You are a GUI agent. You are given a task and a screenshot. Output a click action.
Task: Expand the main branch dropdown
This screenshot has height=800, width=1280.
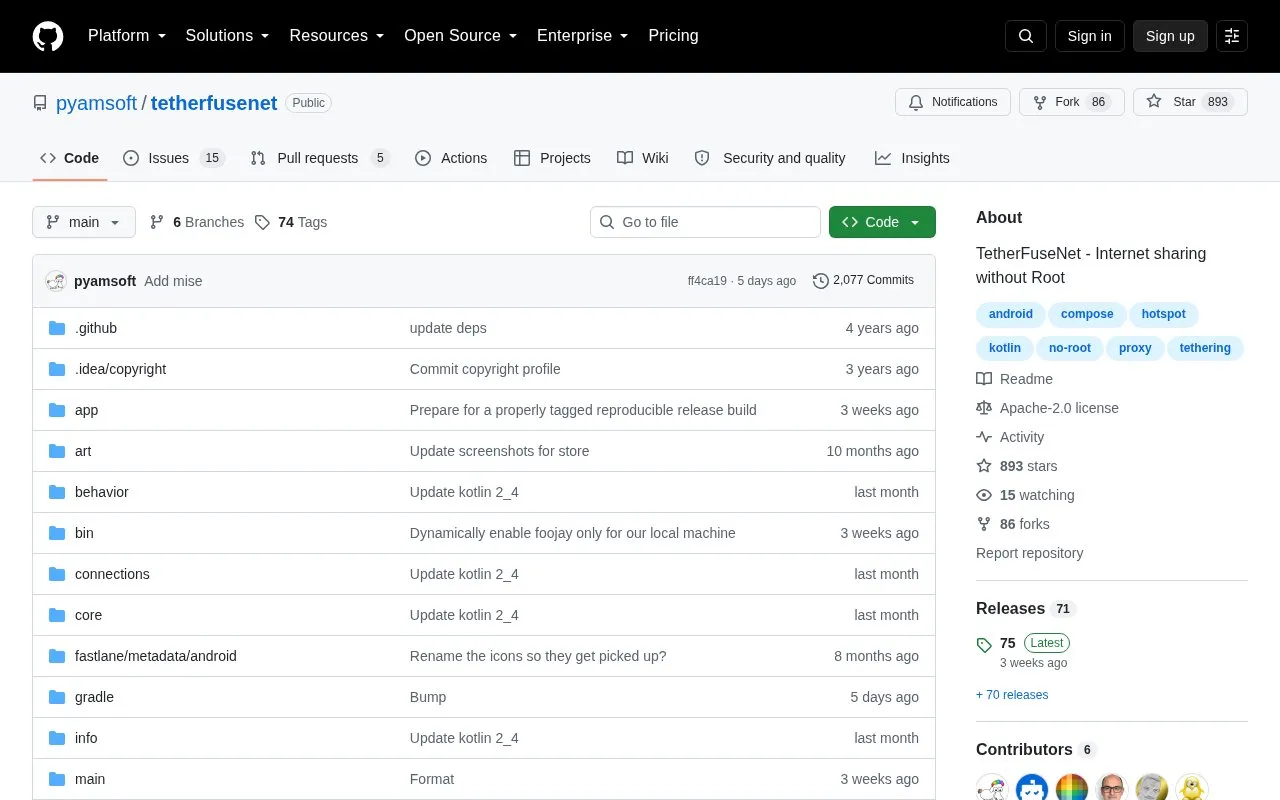pyautogui.click(x=84, y=222)
